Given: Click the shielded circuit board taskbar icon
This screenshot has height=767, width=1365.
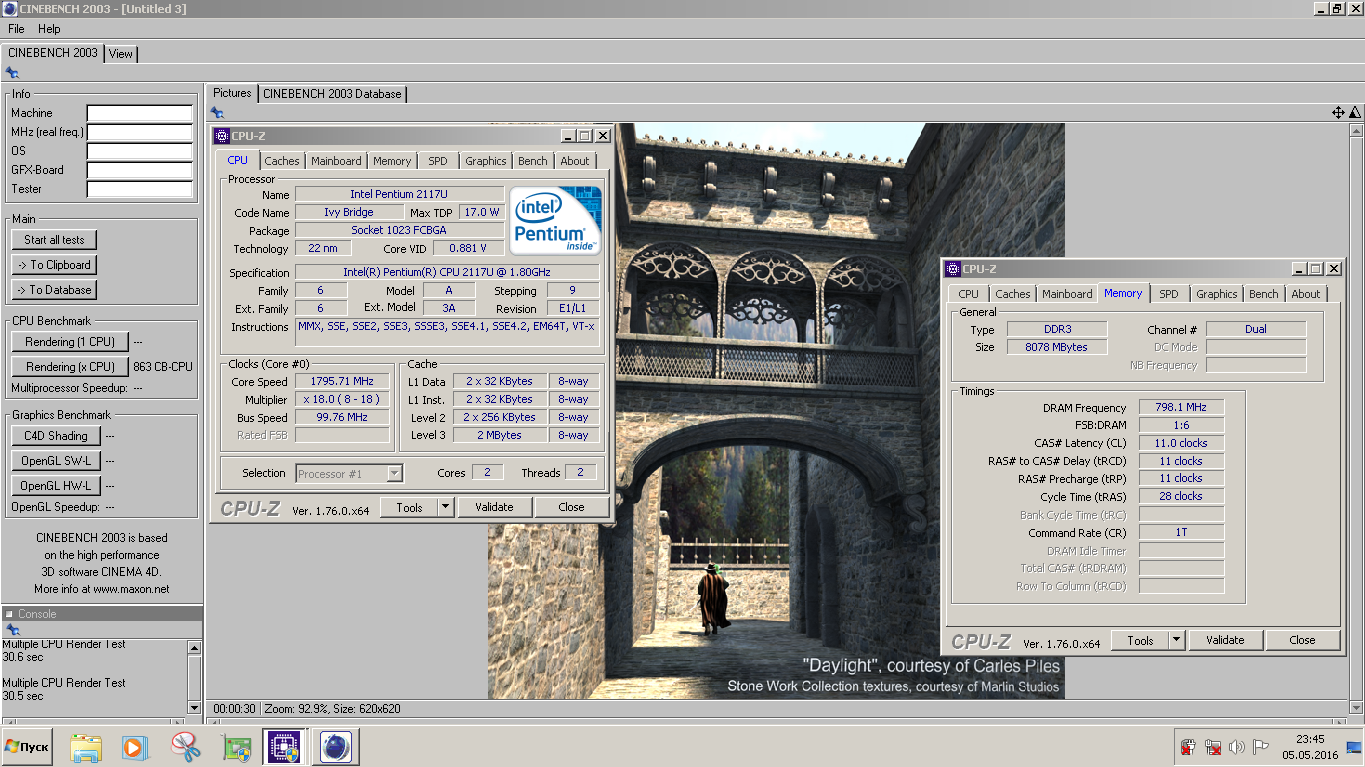Looking at the screenshot, I should (237, 747).
